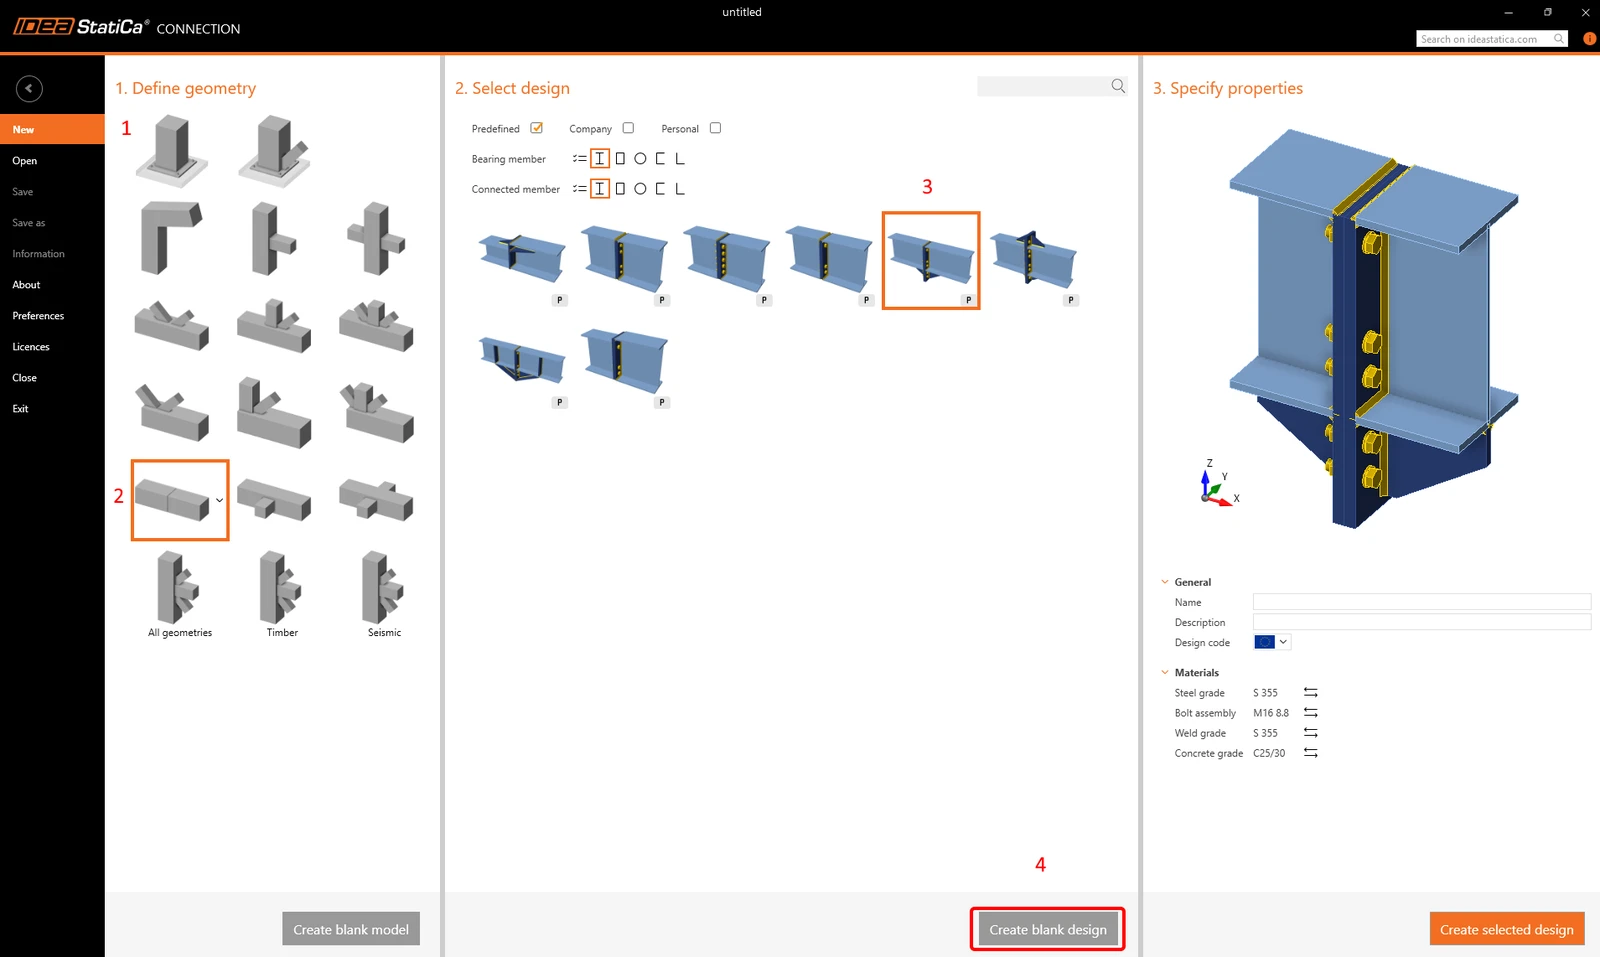1600x957 pixels.
Task: Select the base plate column geometry icon
Action: (x=172, y=150)
